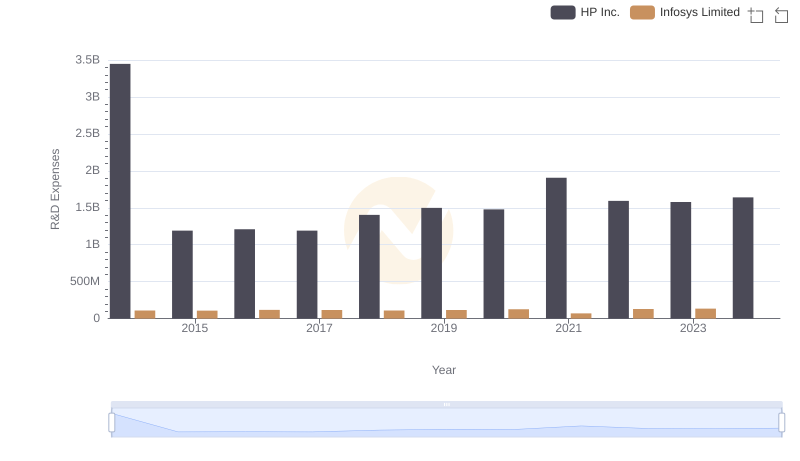The height and width of the screenshot is (461, 800).
Task: Click the '2015' x-axis label
Action: click(x=194, y=328)
